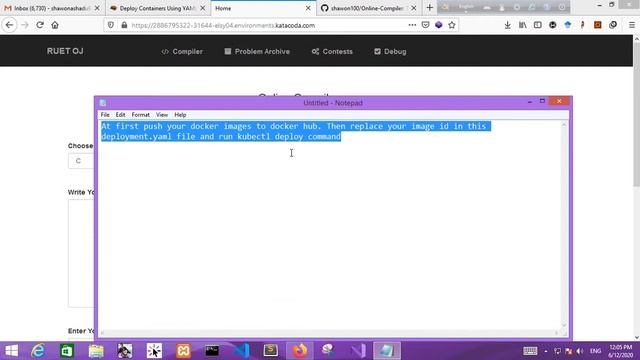Click the browser page vertical scrollbar
The width and height of the screenshot is (640, 360).
pos(636,188)
